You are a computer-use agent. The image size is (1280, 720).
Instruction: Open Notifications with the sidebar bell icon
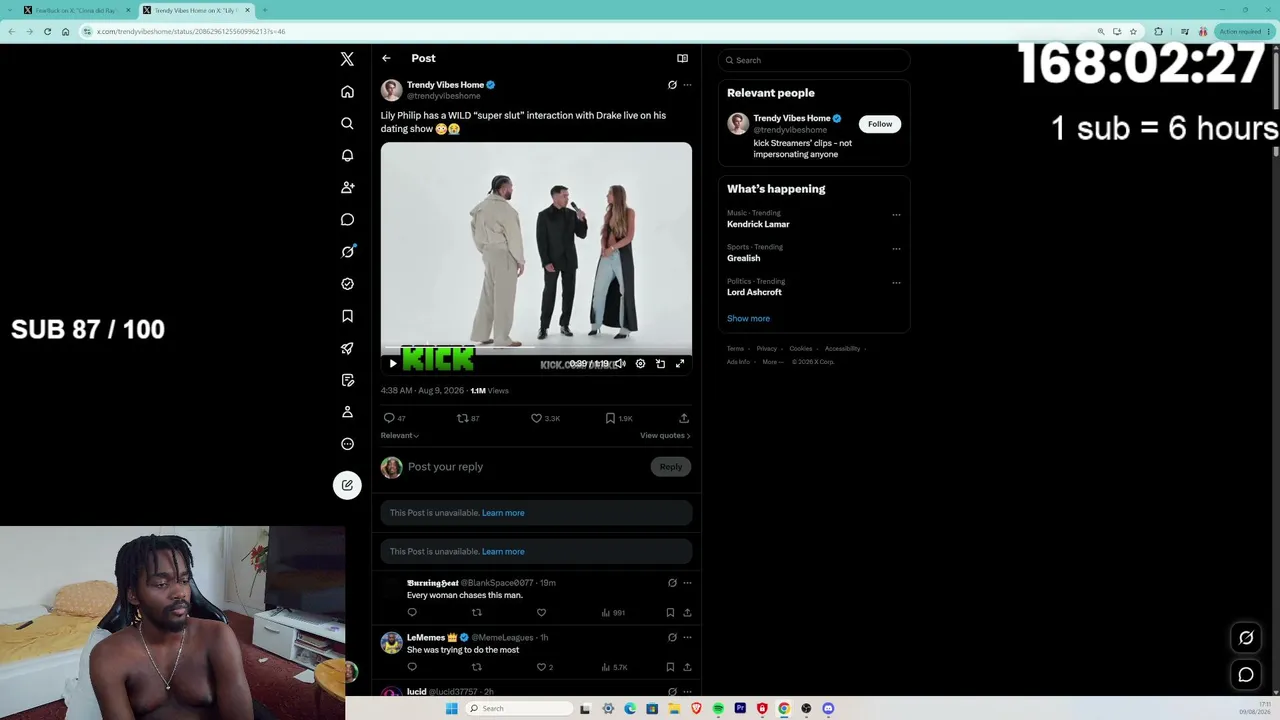(x=347, y=156)
